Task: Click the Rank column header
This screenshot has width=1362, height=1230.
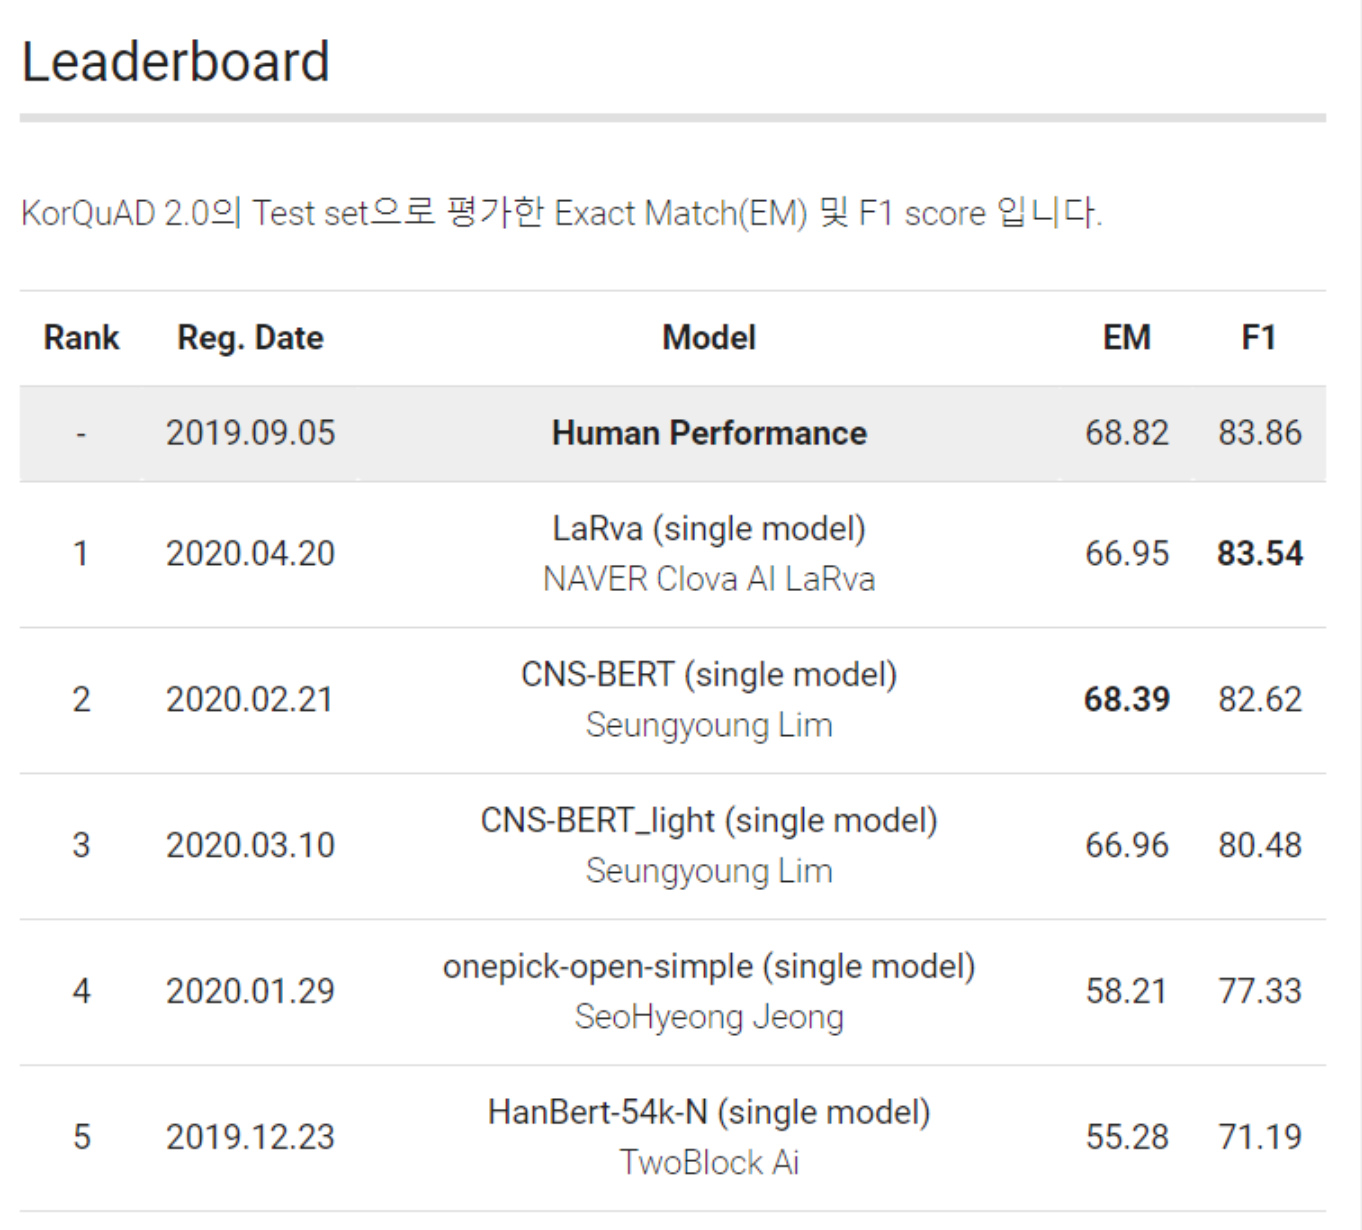Action: click(x=81, y=338)
